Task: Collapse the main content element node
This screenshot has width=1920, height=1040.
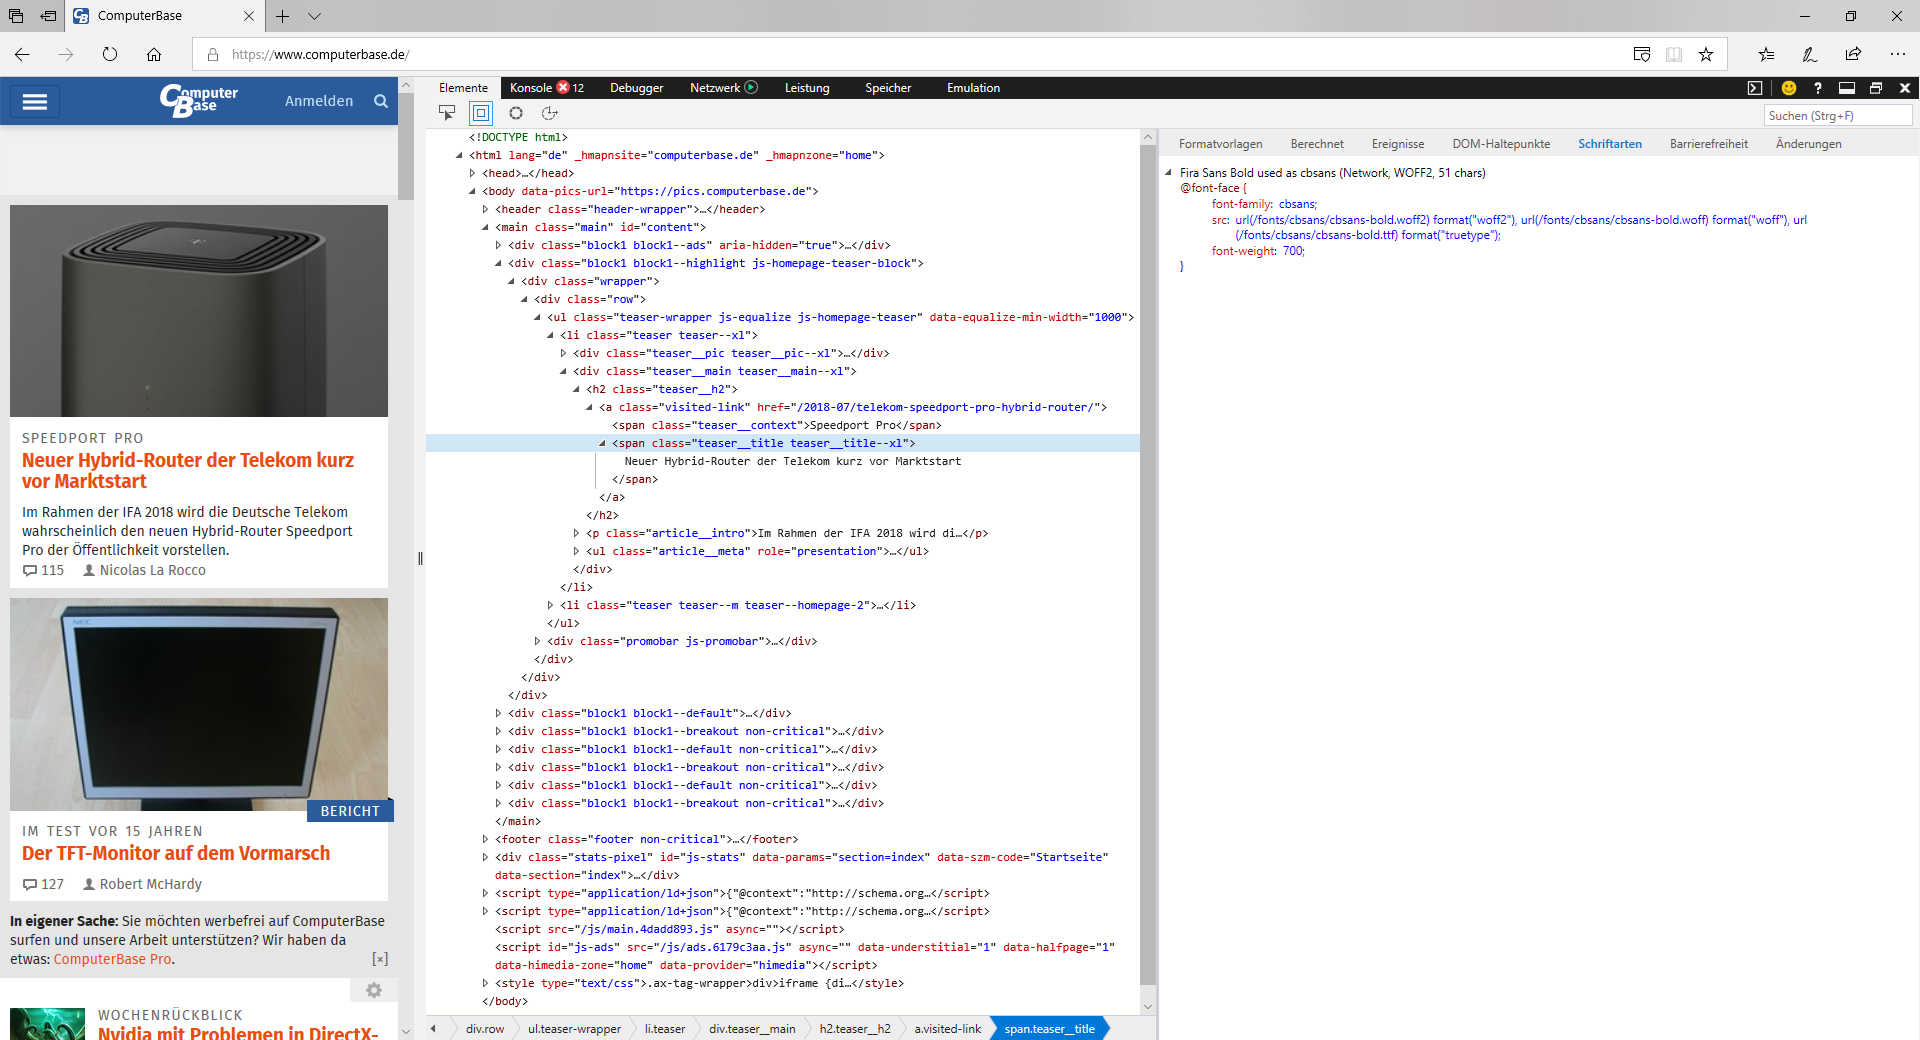Action: point(486,227)
